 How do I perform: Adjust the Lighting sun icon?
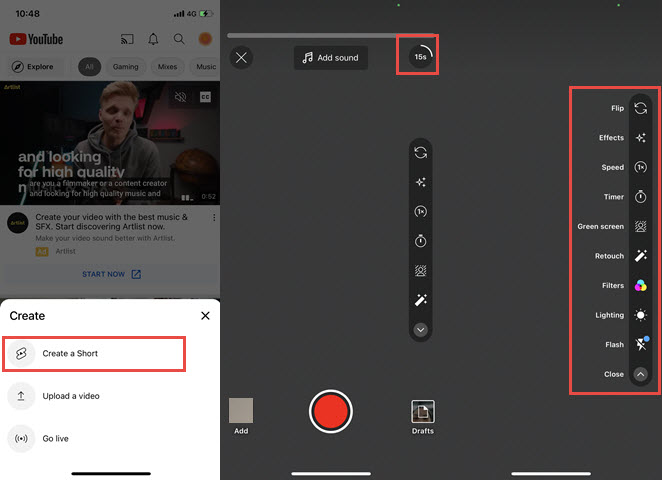click(640, 315)
